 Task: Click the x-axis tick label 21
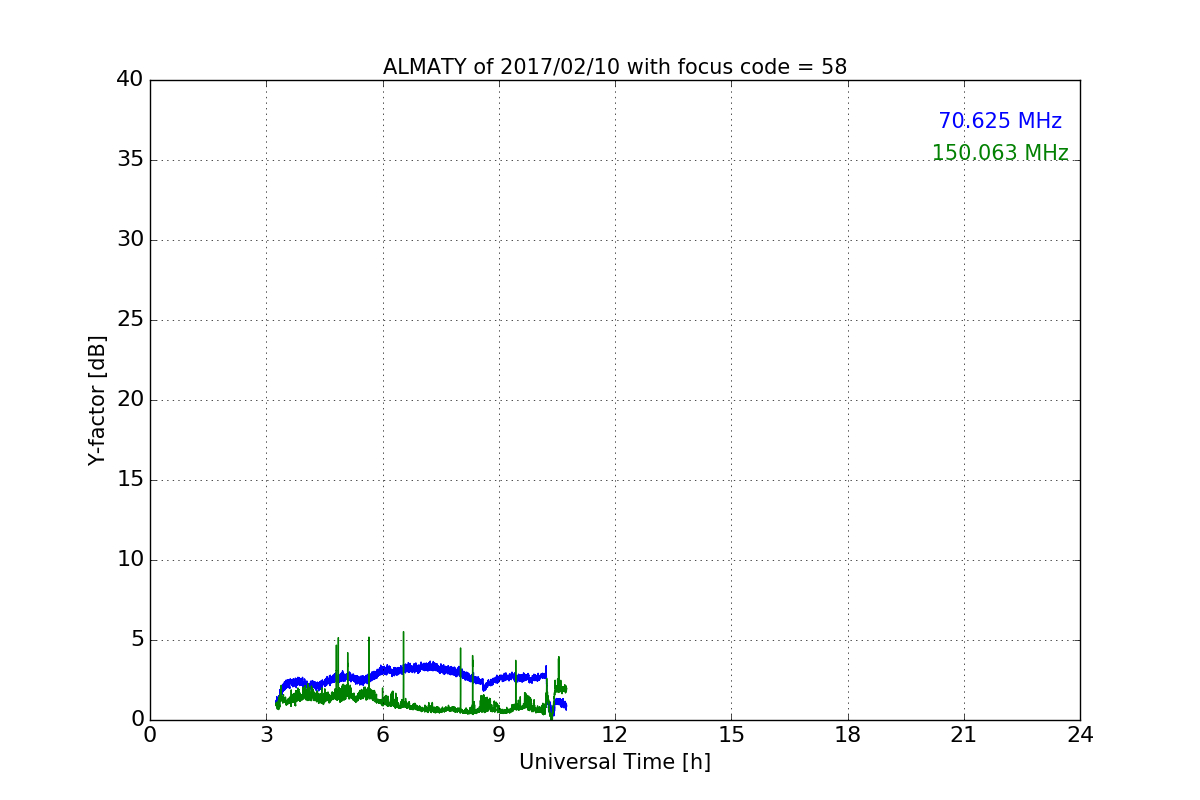point(964,735)
